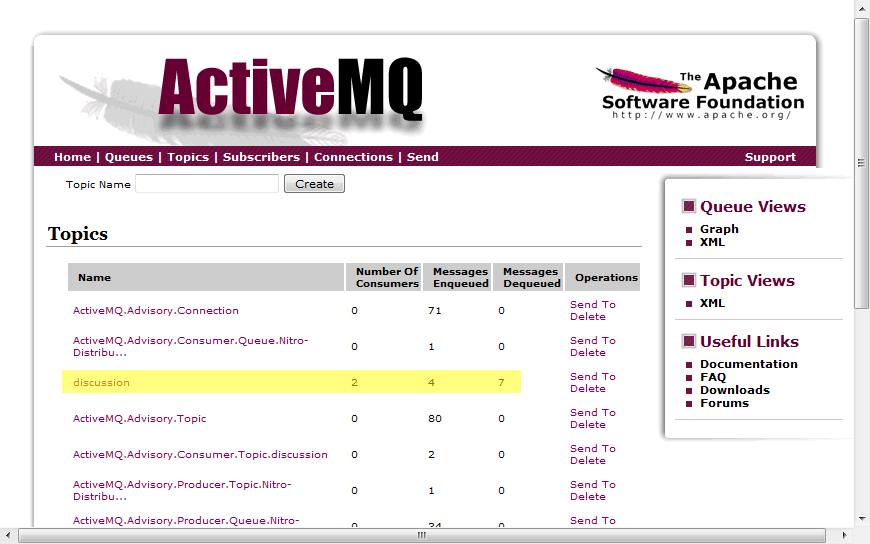Image resolution: width=870 pixels, height=544 pixels.
Task: Click the vertical scrollbar thumb
Action: (861, 163)
